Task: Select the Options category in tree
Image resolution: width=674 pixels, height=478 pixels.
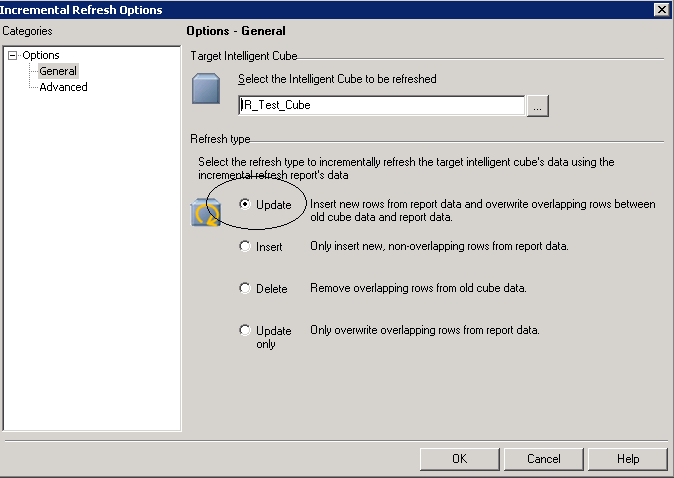Action: click(x=41, y=56)
